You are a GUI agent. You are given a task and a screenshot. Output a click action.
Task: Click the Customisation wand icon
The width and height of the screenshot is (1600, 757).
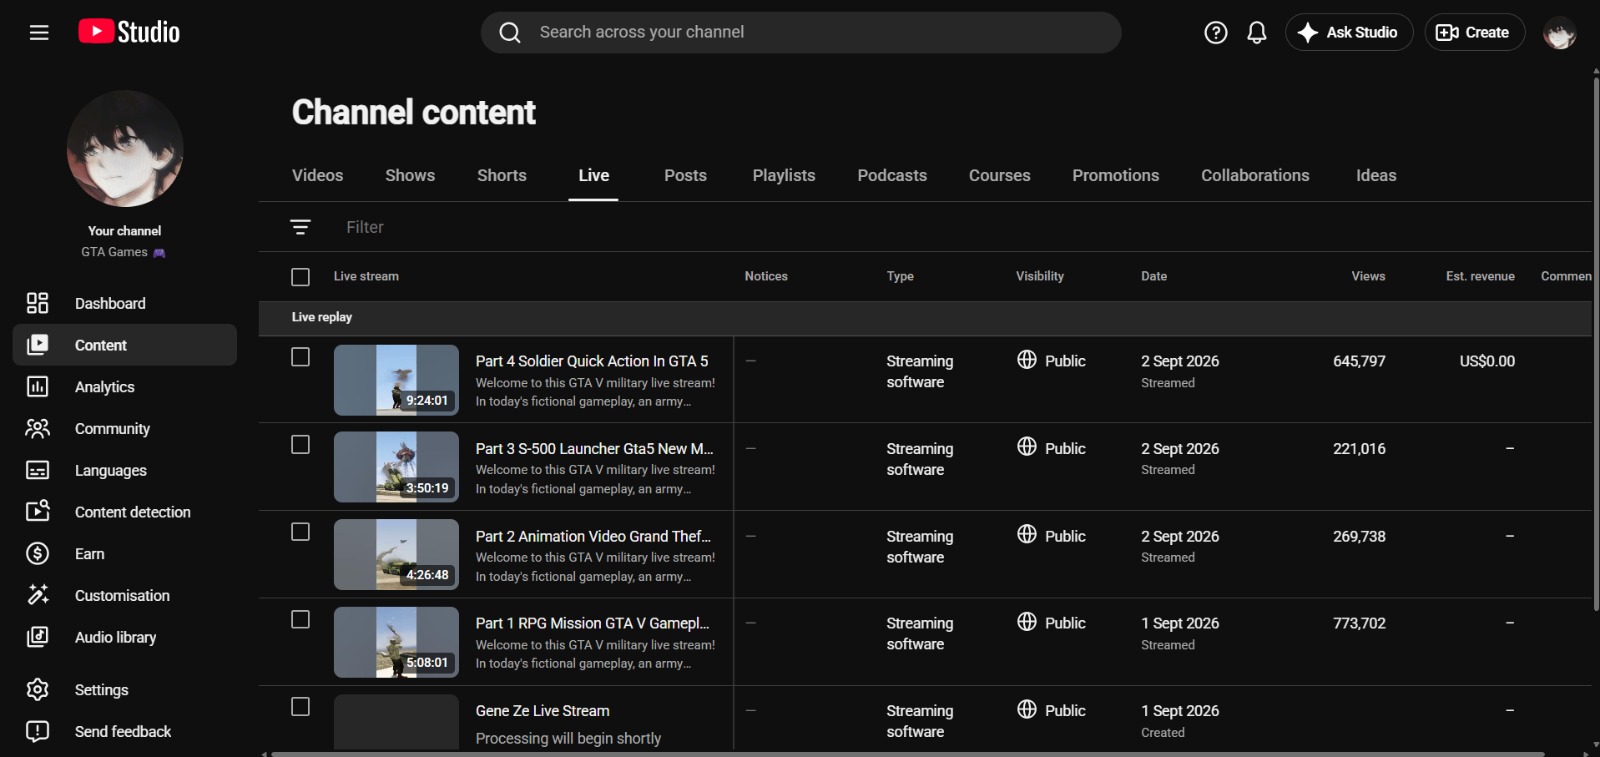(37, 595)
